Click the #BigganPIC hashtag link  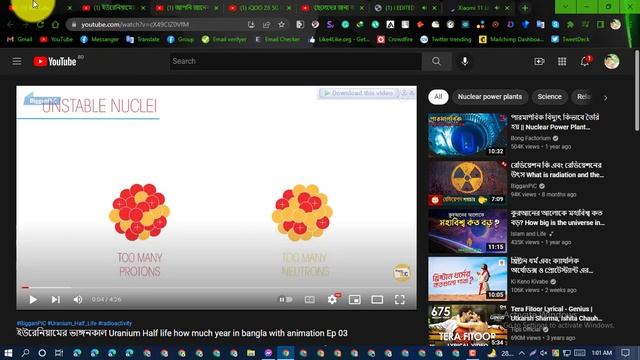[x=31, y=323]
